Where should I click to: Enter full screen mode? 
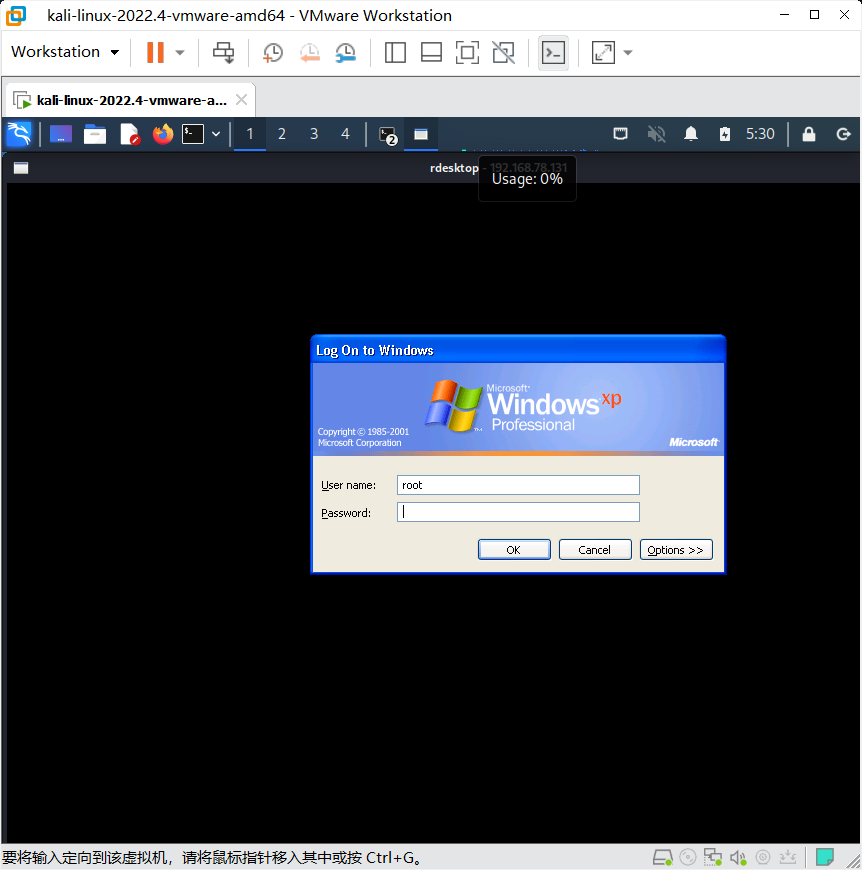467,53
